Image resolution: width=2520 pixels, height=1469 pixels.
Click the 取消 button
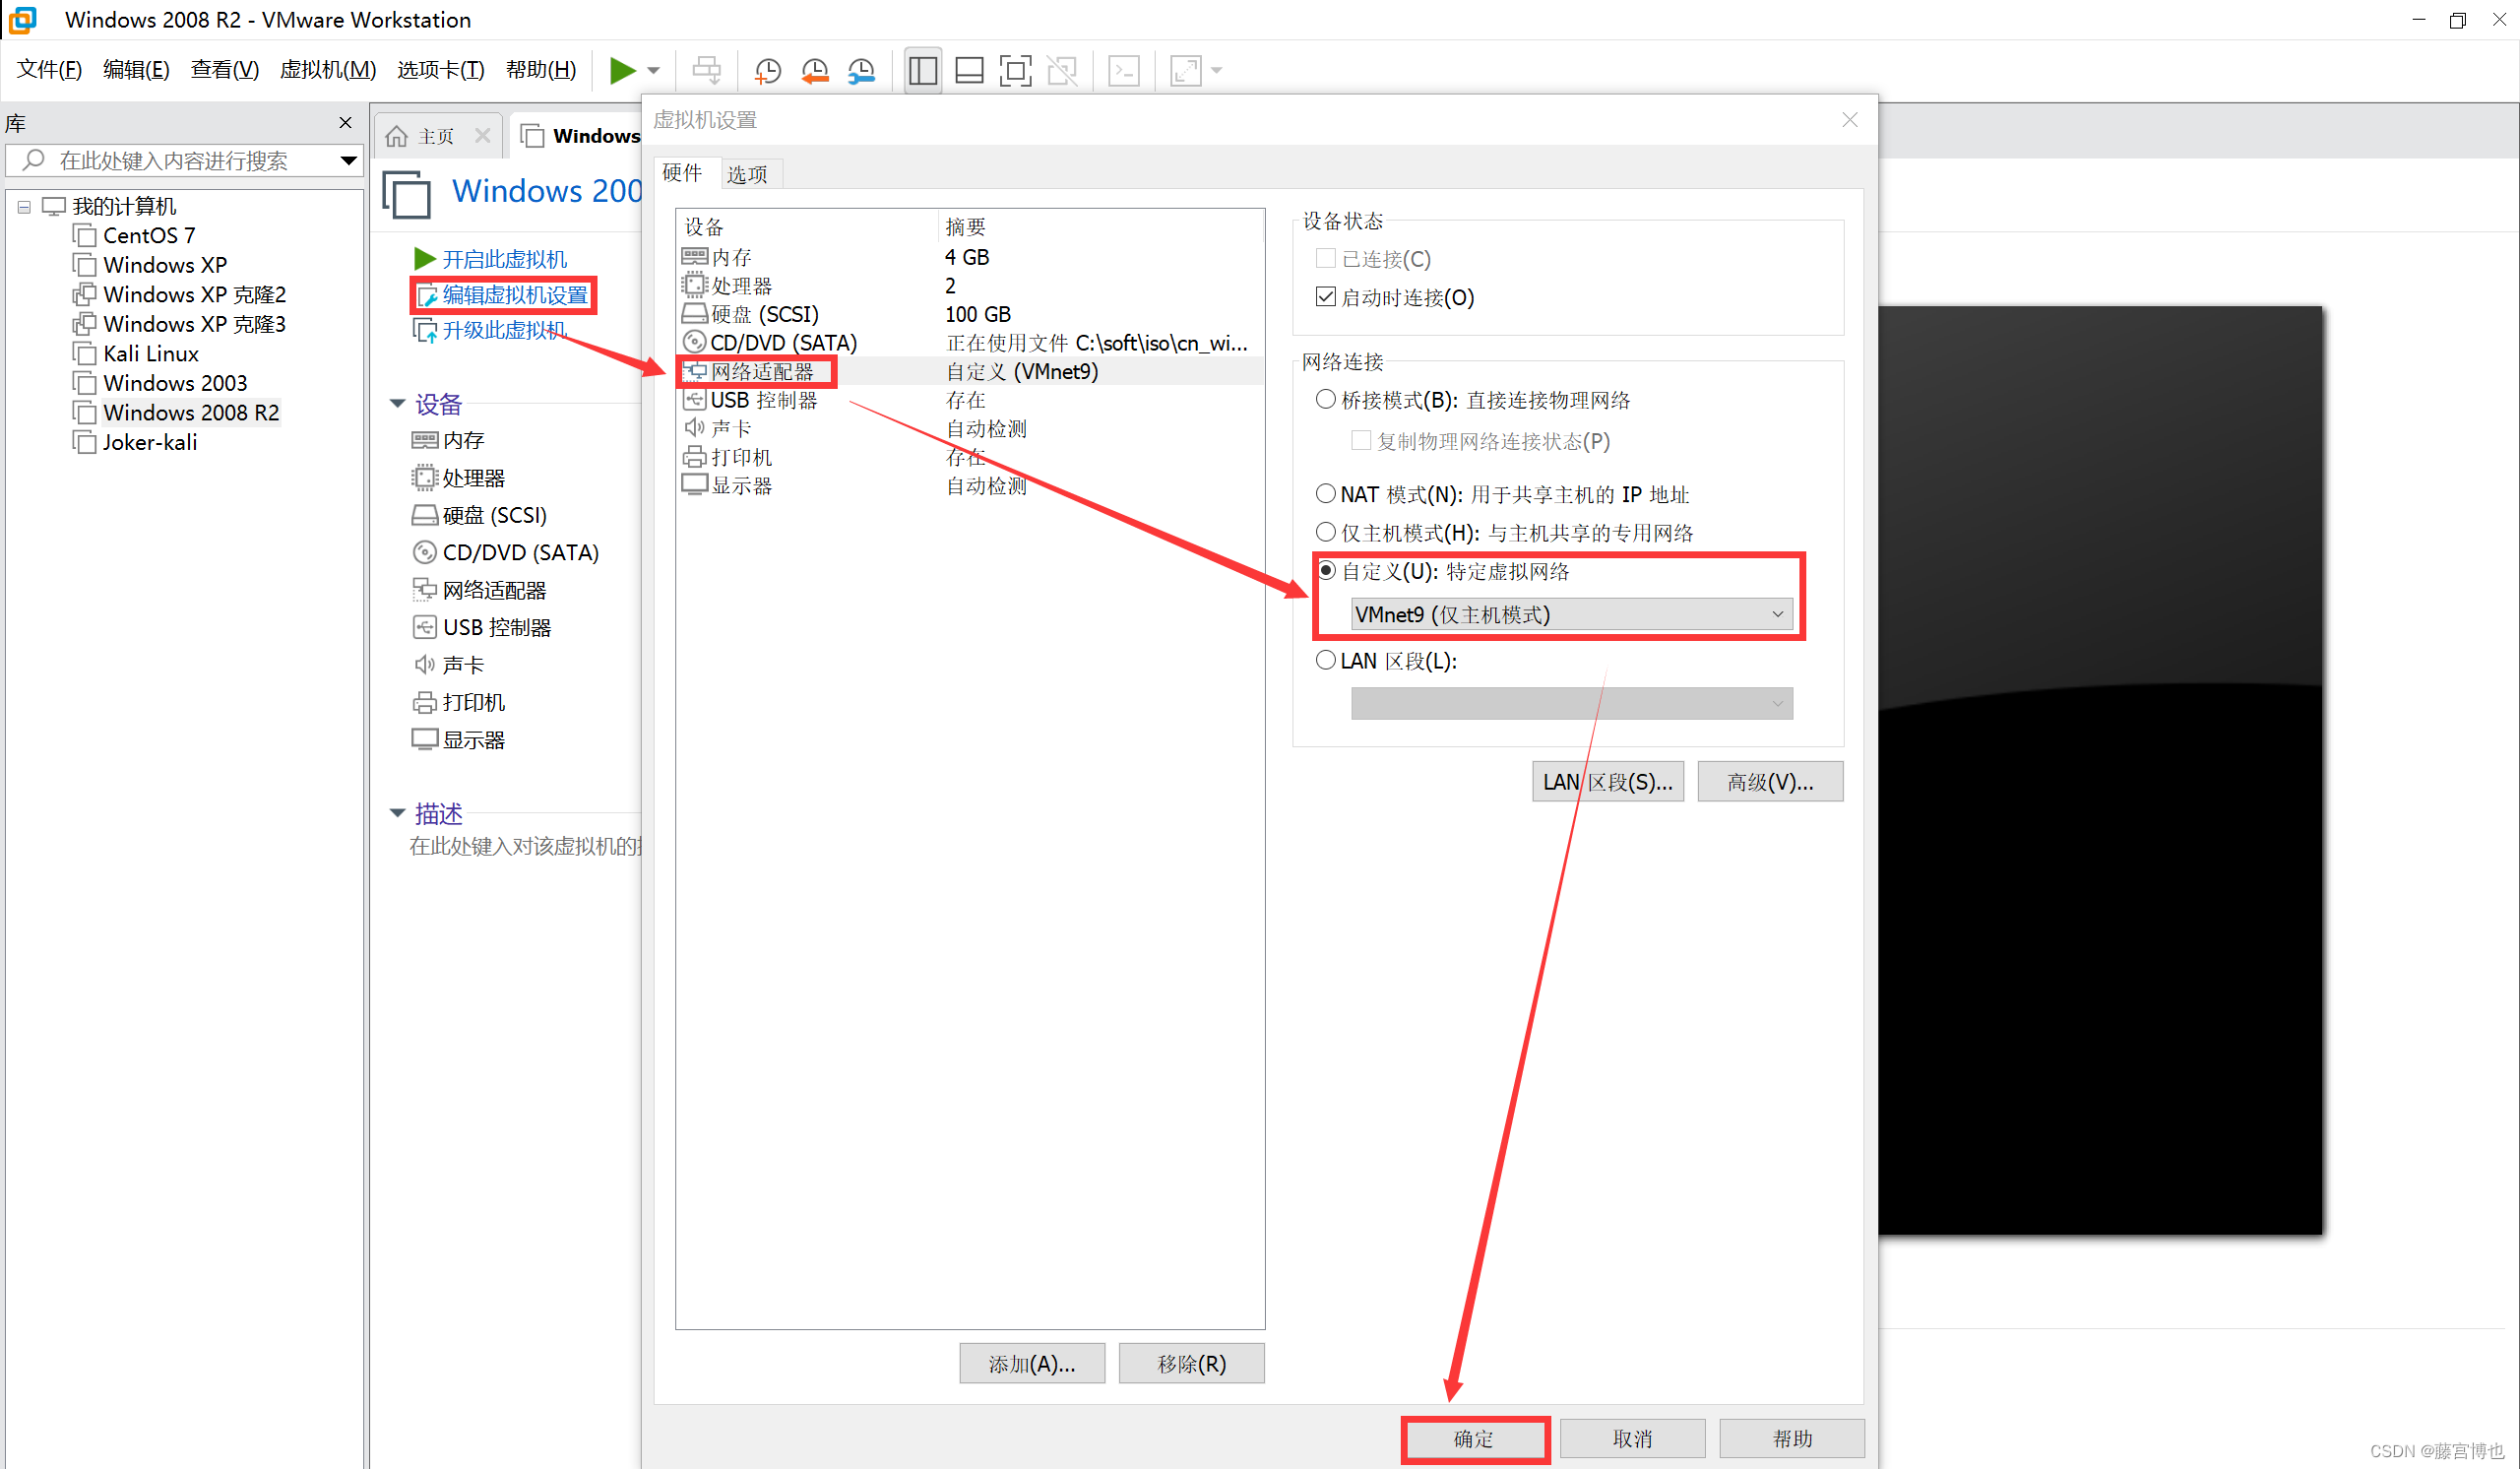coord(1632,1439)
